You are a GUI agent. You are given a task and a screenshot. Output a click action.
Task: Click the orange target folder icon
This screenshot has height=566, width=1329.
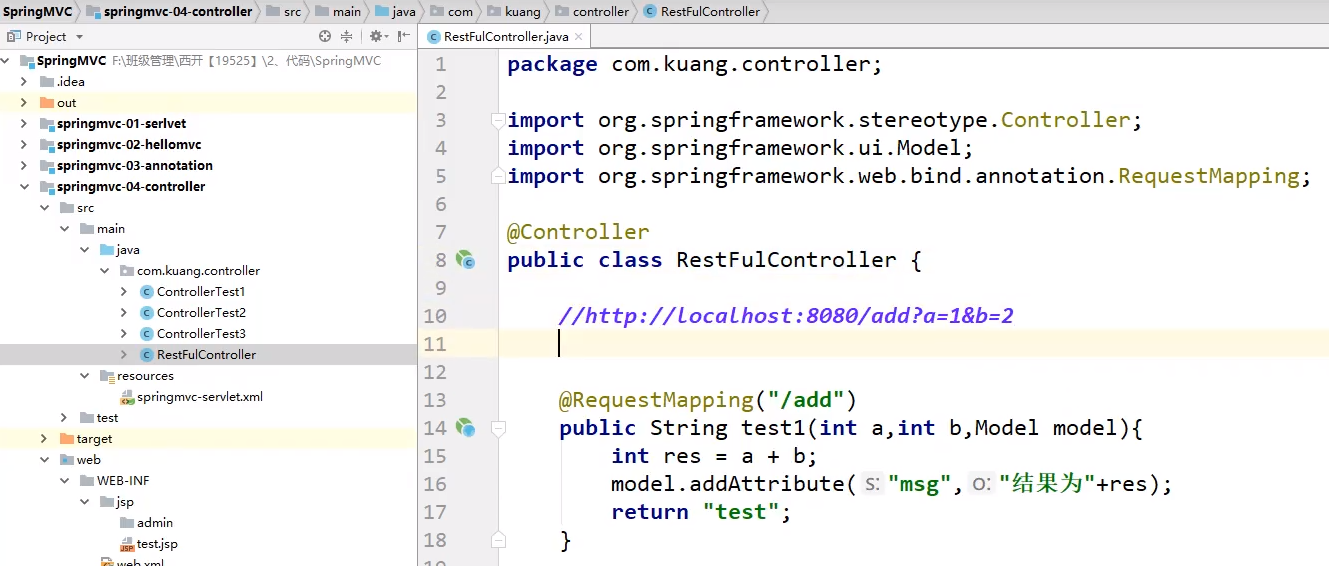(x=67, y=439)
